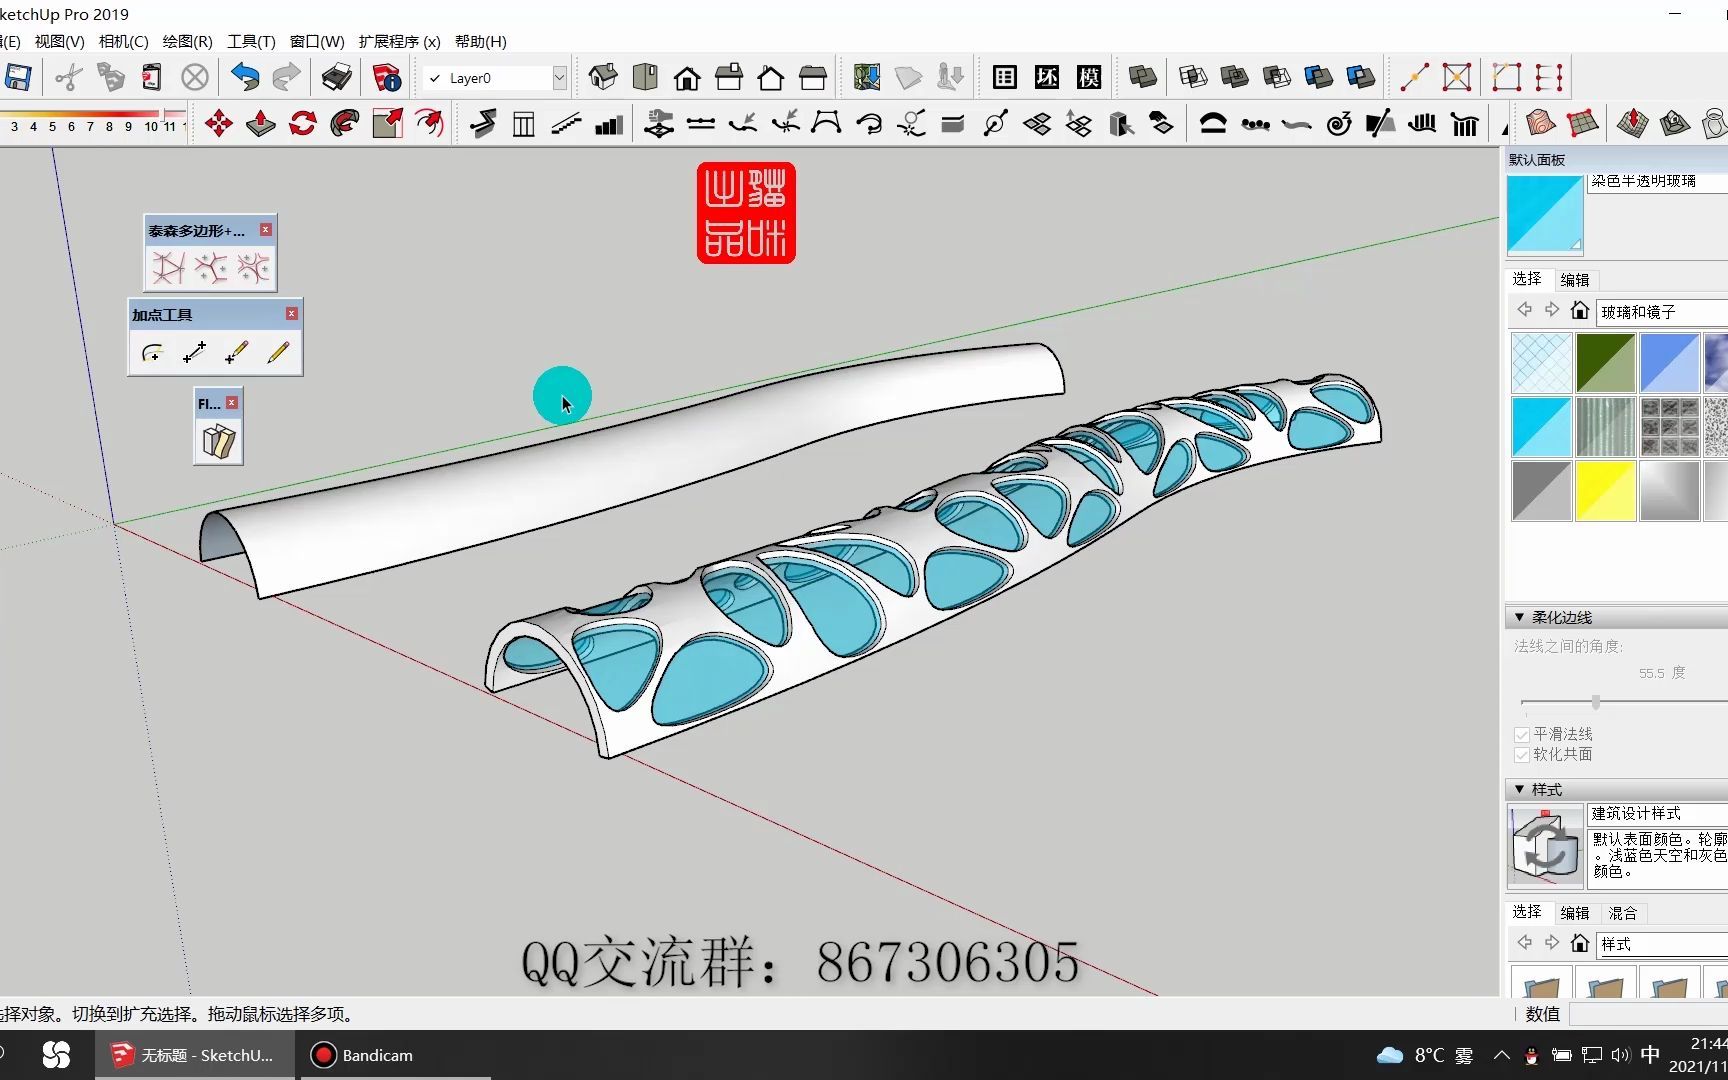The height and width of the screenshot is (1080, 1728).
Task: Collapse the 样式 panel
Action: (x=1519, y=790)
